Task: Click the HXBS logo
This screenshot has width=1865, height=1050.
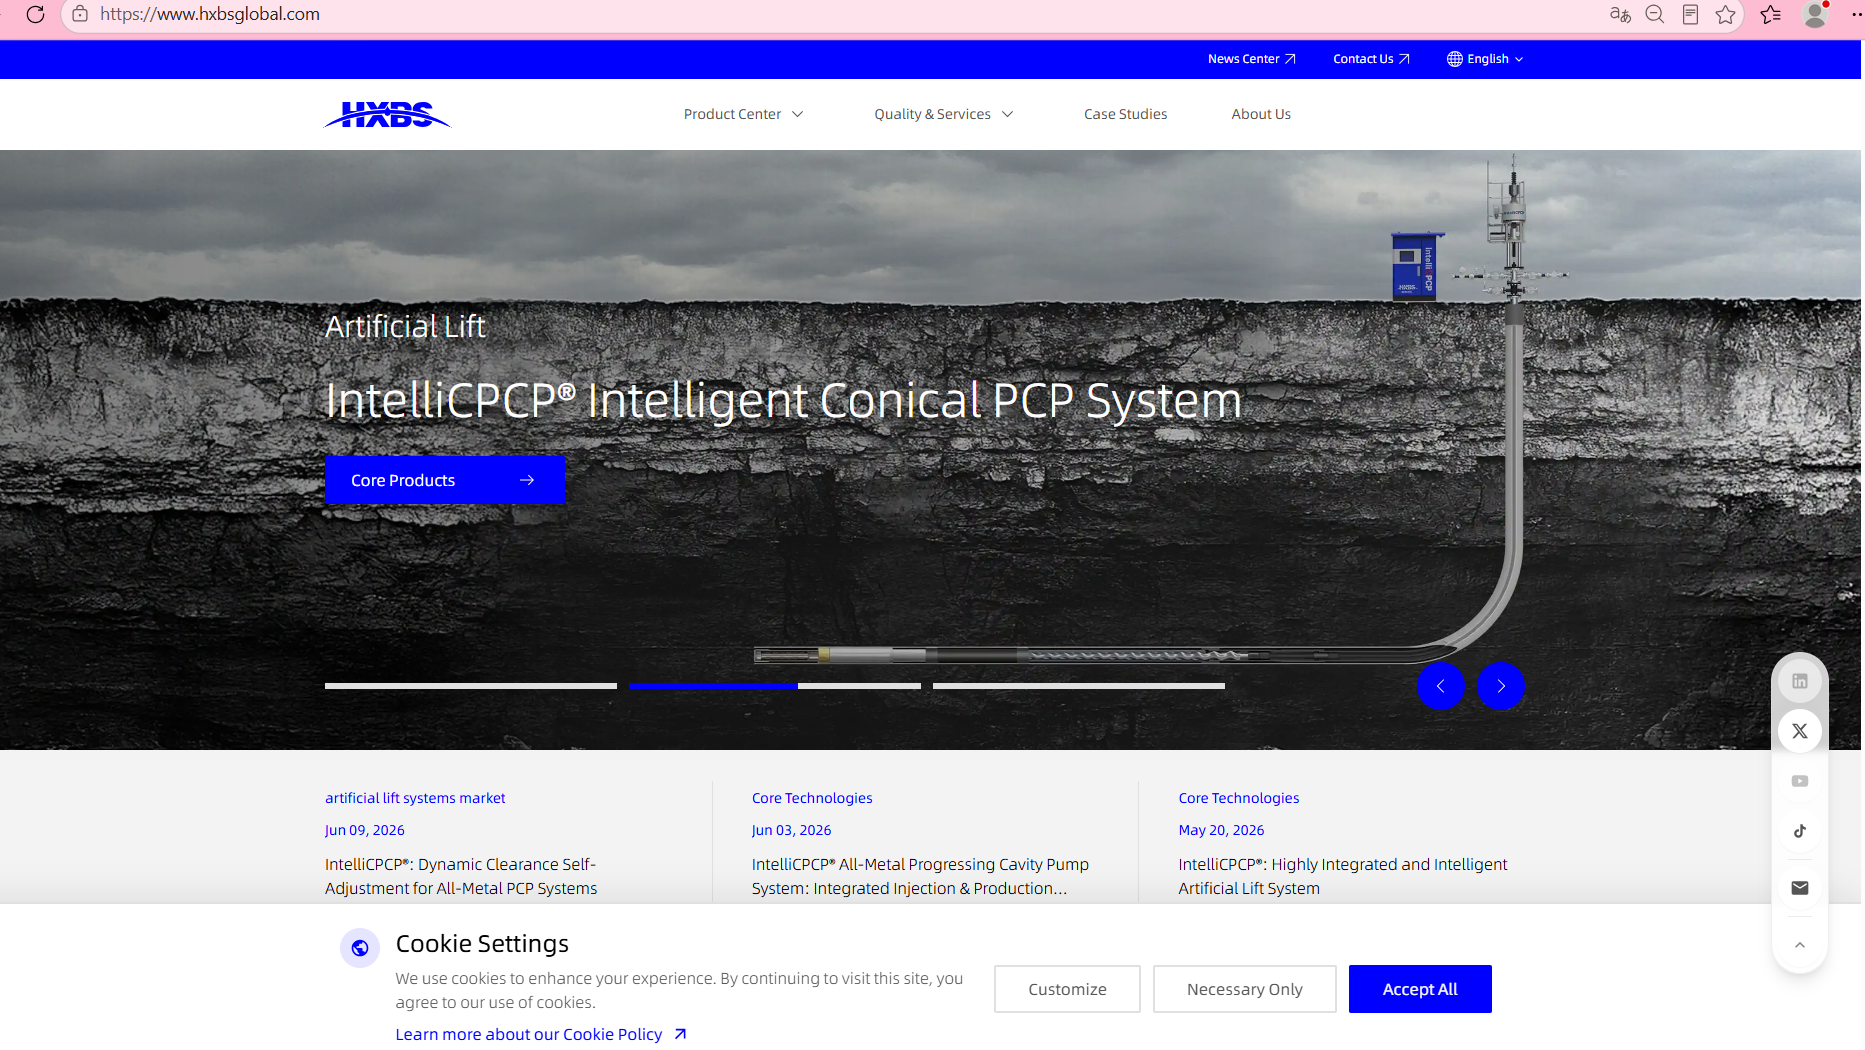Action: coord(388,115)
